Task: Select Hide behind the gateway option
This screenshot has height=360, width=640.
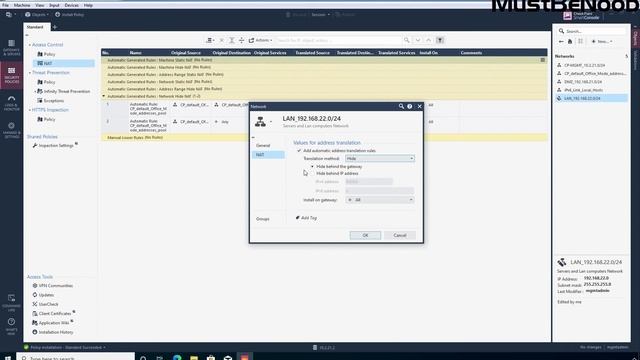Action: pos(312,167)
